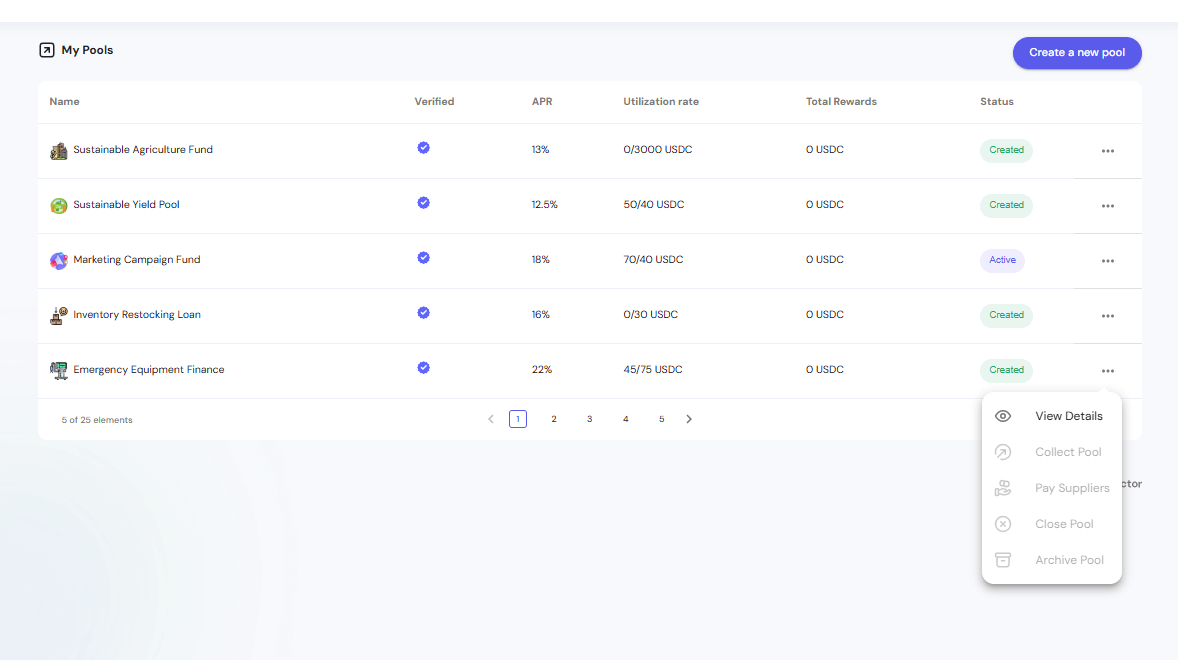Click the Marketing Campaign Fund icon
Screen dimensions: 1178x660
coord(59,261)
